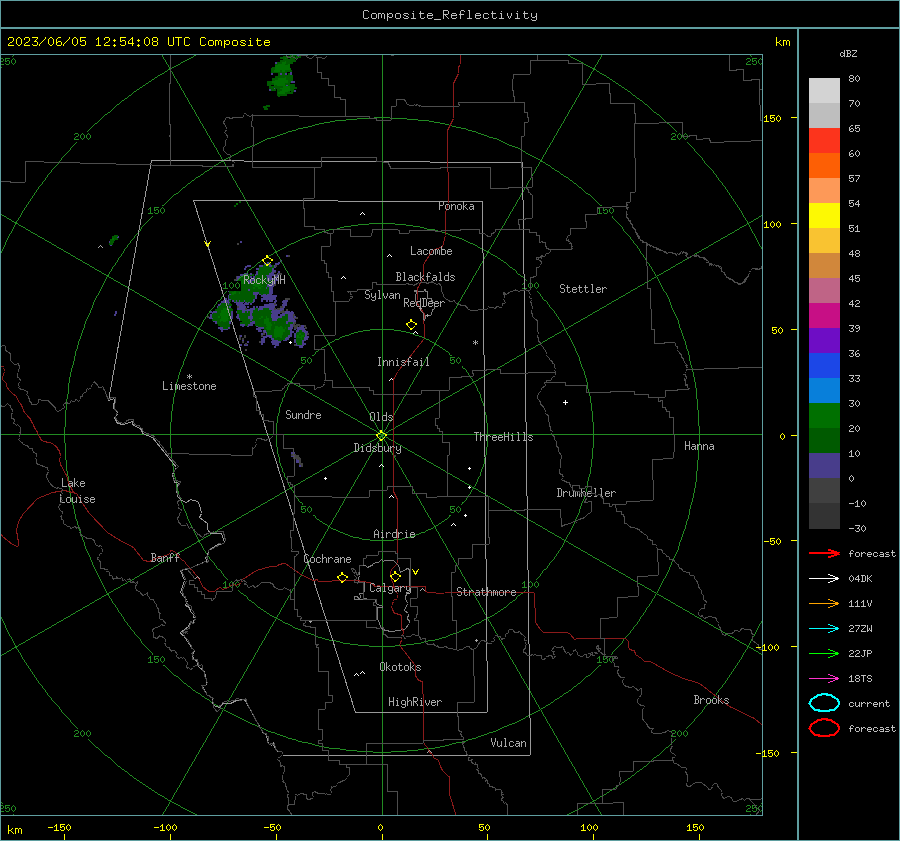Click the Olds label
The width and height of the screenshot is (900, 841).
(381, 417)
